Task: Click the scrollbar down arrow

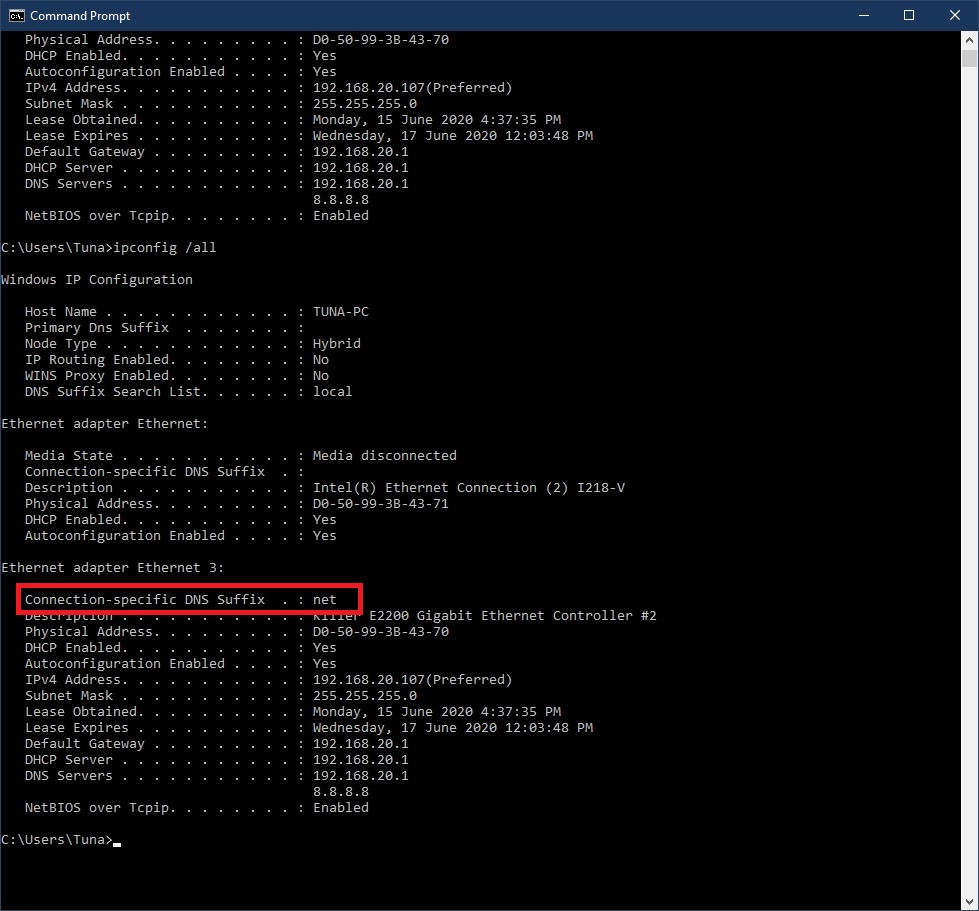Action: pos(969,901)
